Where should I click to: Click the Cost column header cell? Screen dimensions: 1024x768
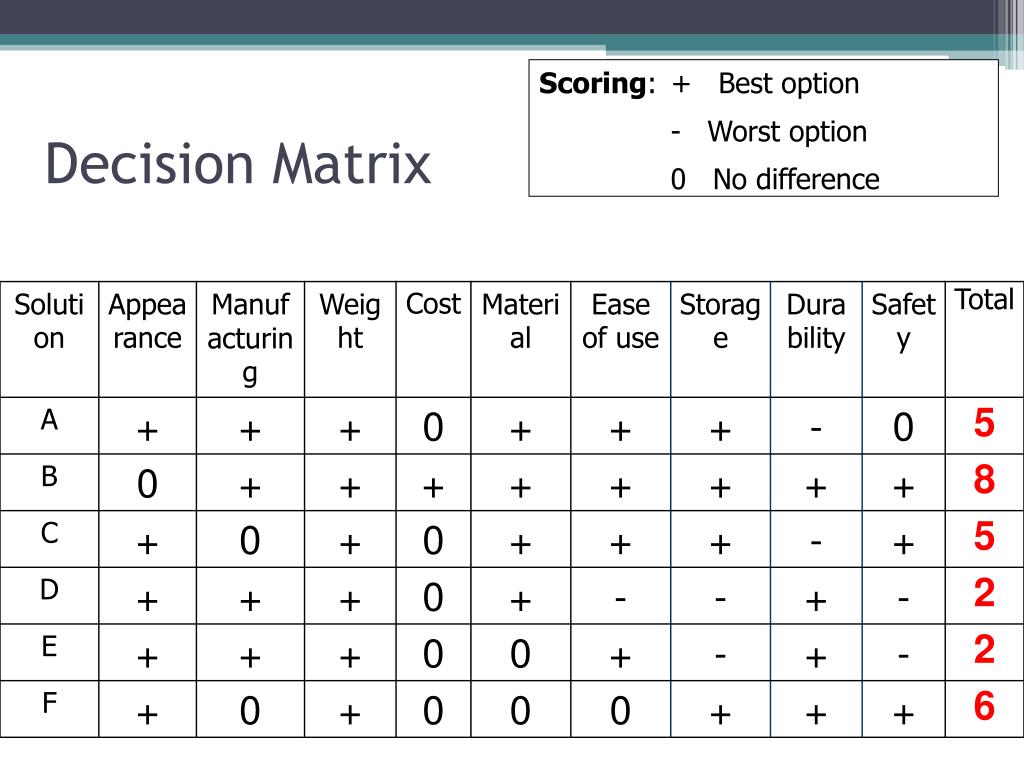click(433, 340)
